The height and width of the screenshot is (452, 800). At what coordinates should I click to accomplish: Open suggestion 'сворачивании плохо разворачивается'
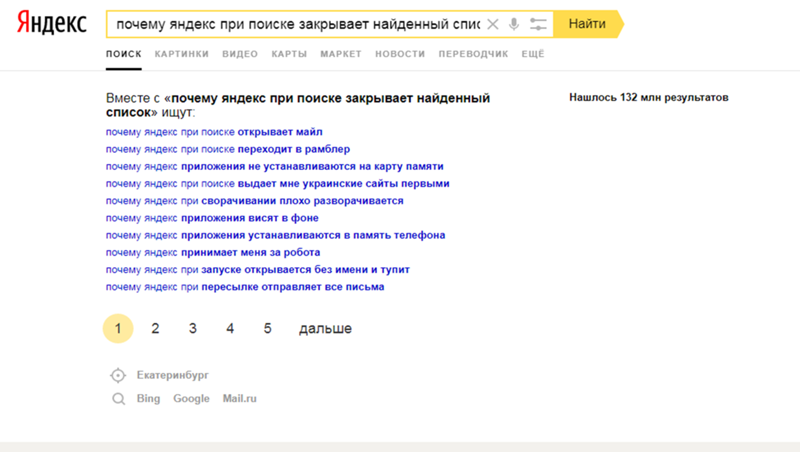pyautogui.click(x=255, y=201)
